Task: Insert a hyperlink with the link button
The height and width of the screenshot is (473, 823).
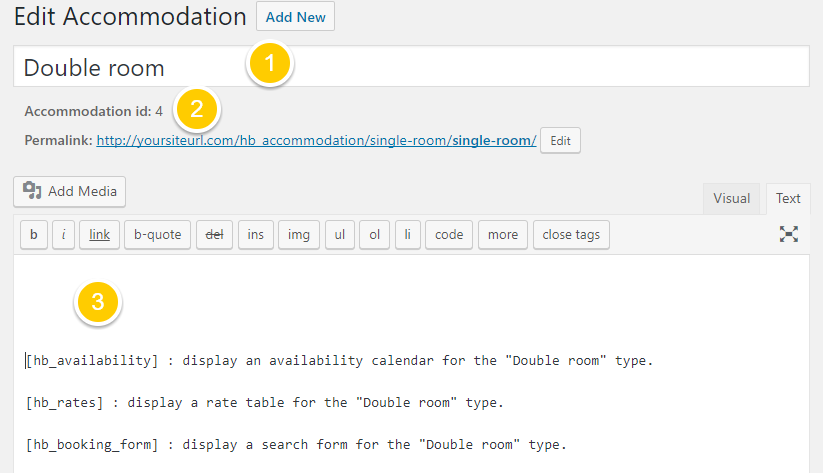Action: pyautogui.click(x=99, y=235)
